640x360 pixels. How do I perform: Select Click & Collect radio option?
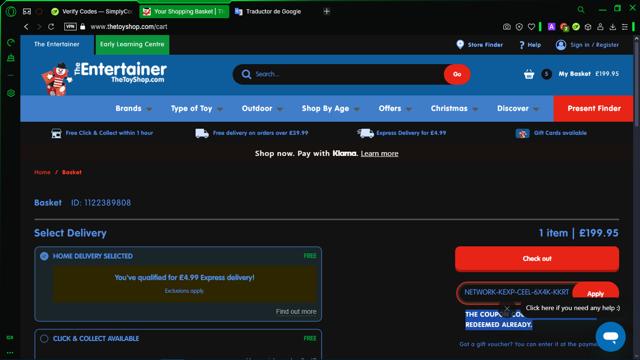[44, 338]
